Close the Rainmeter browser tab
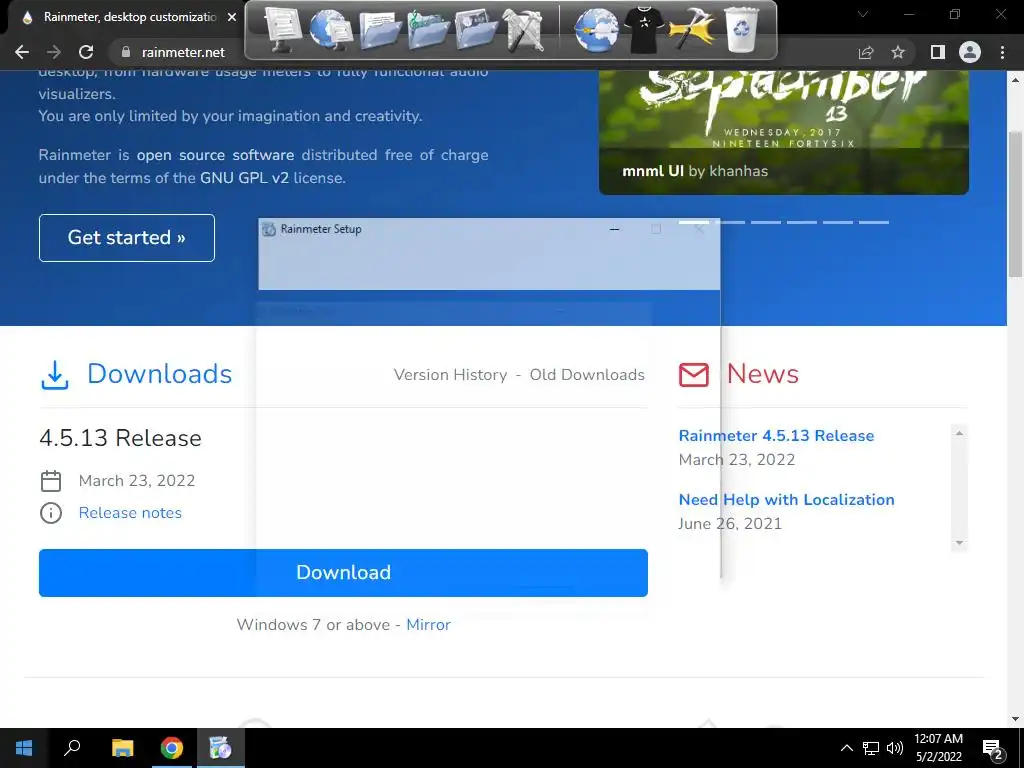This screenshot has width=1024, height=768. [232, 17]
